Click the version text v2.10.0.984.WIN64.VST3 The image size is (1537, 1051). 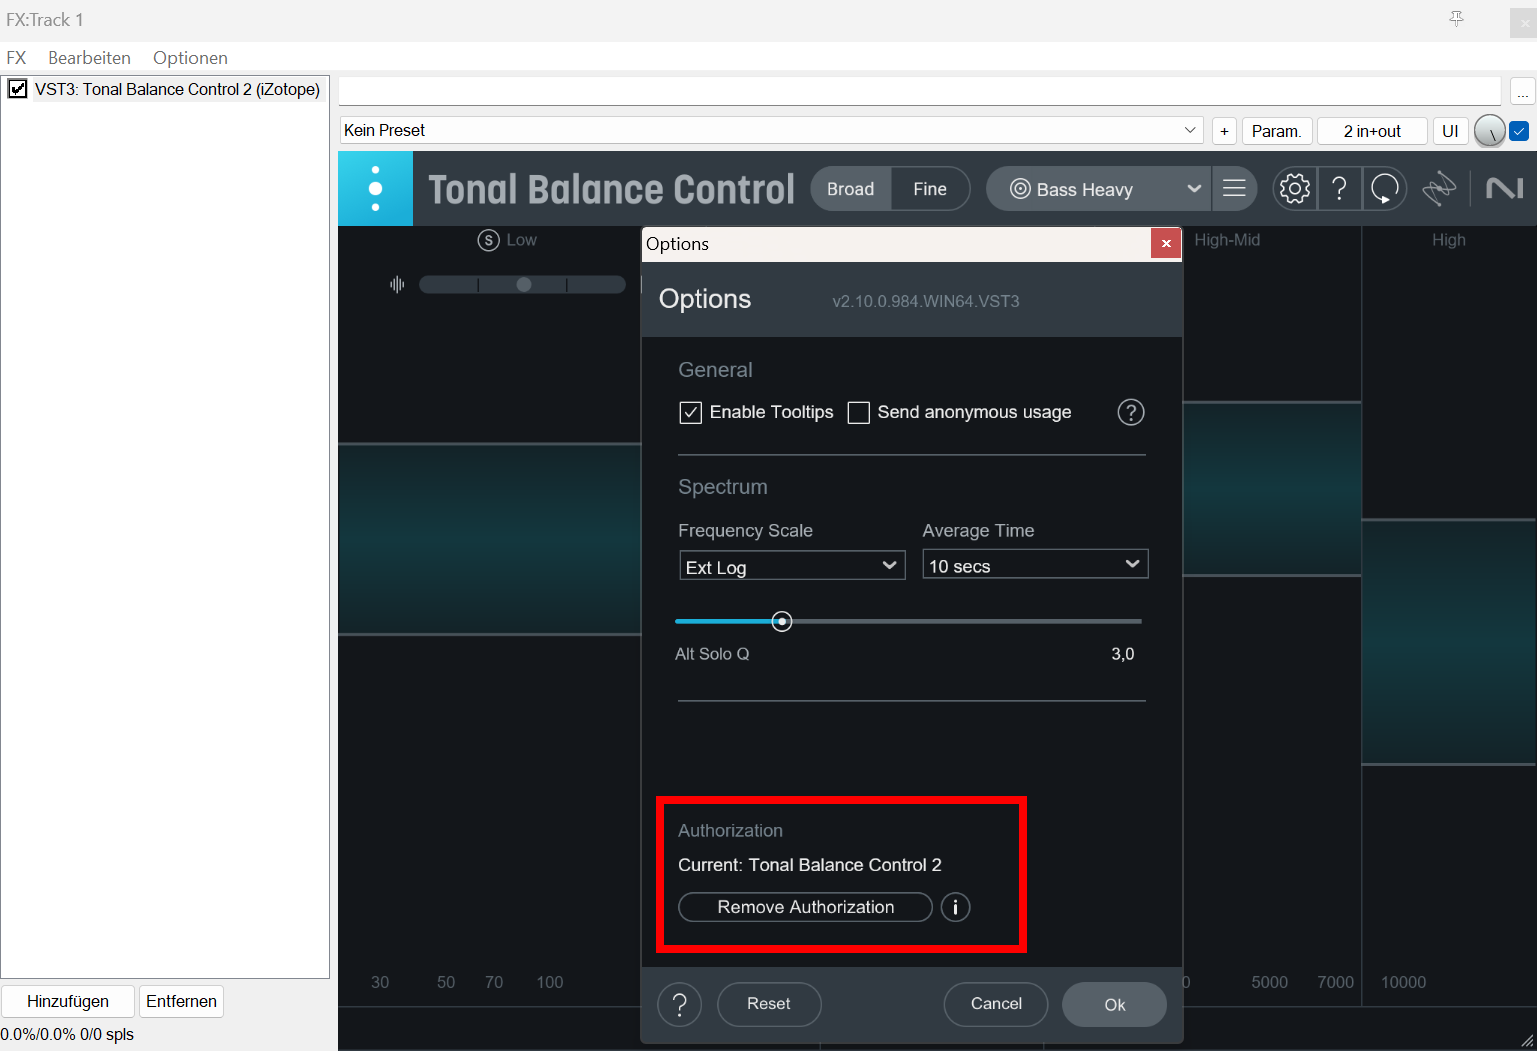tap(926, 301)
